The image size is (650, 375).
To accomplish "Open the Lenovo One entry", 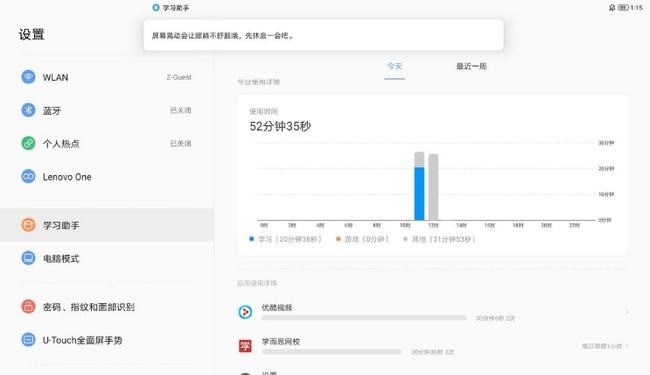I will click(x=107, y=177).
